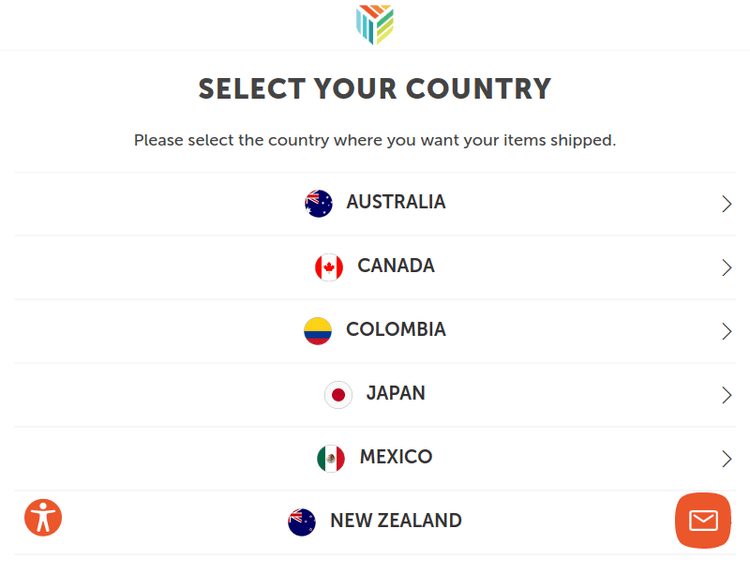Choose MEXICO country label

tap(396, 457)
